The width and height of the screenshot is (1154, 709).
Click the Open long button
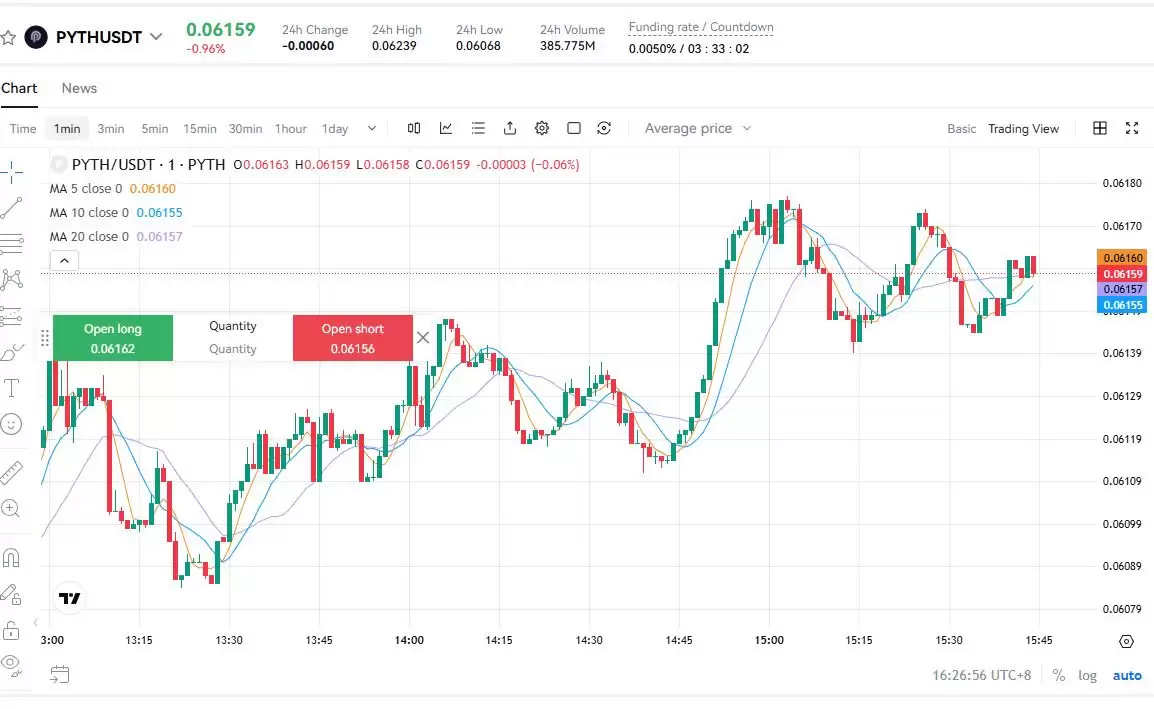click(113, 338)
